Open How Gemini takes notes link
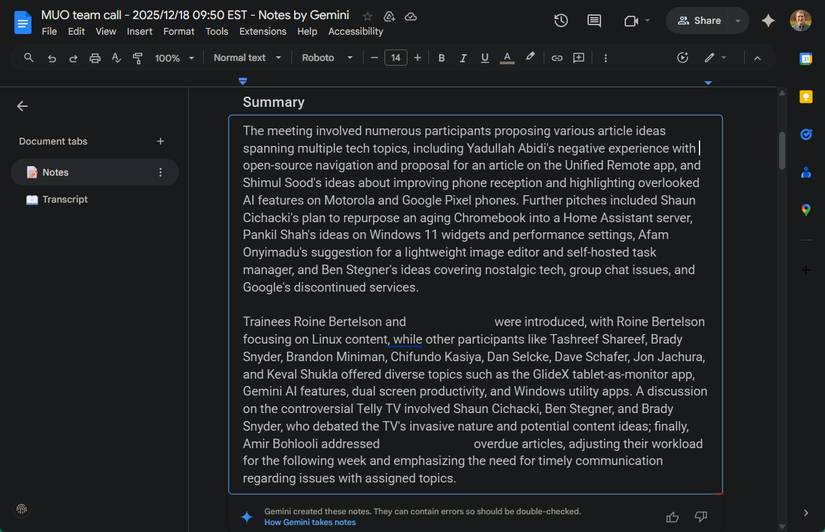 click(x=309, y=522)
